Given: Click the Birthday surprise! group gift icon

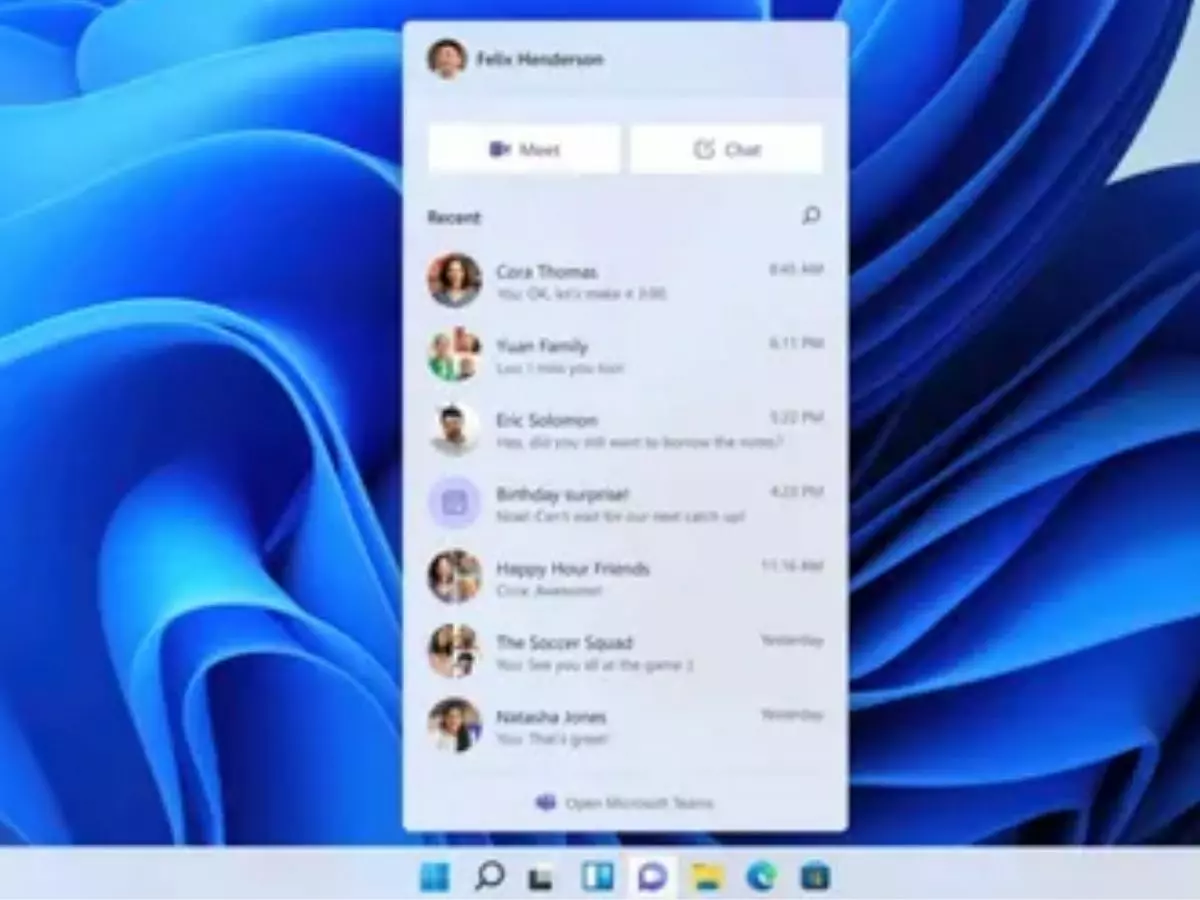Looking at the screenshot, I should 455,503.
